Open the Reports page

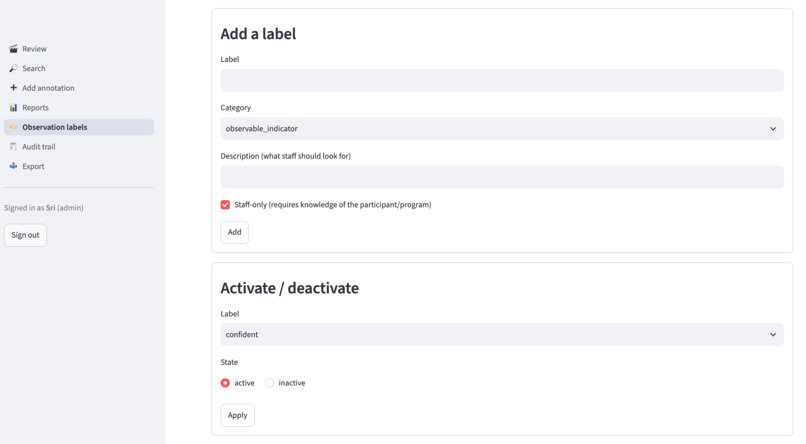[x=79, y=107]
